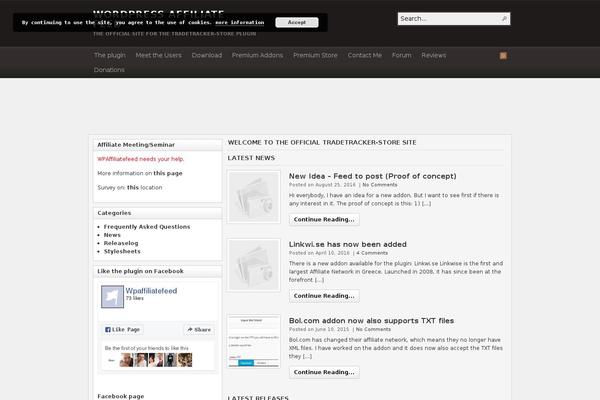600x400 pixels.
Task: Open 'The plugin' menu item
Action: point(110,55)
